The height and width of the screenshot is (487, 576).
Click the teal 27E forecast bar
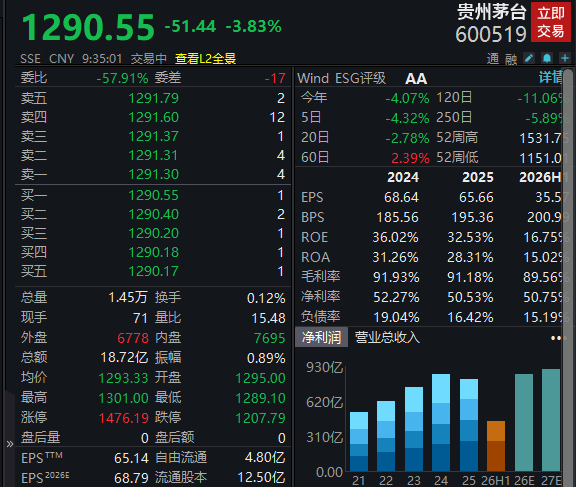pos(551,420)
